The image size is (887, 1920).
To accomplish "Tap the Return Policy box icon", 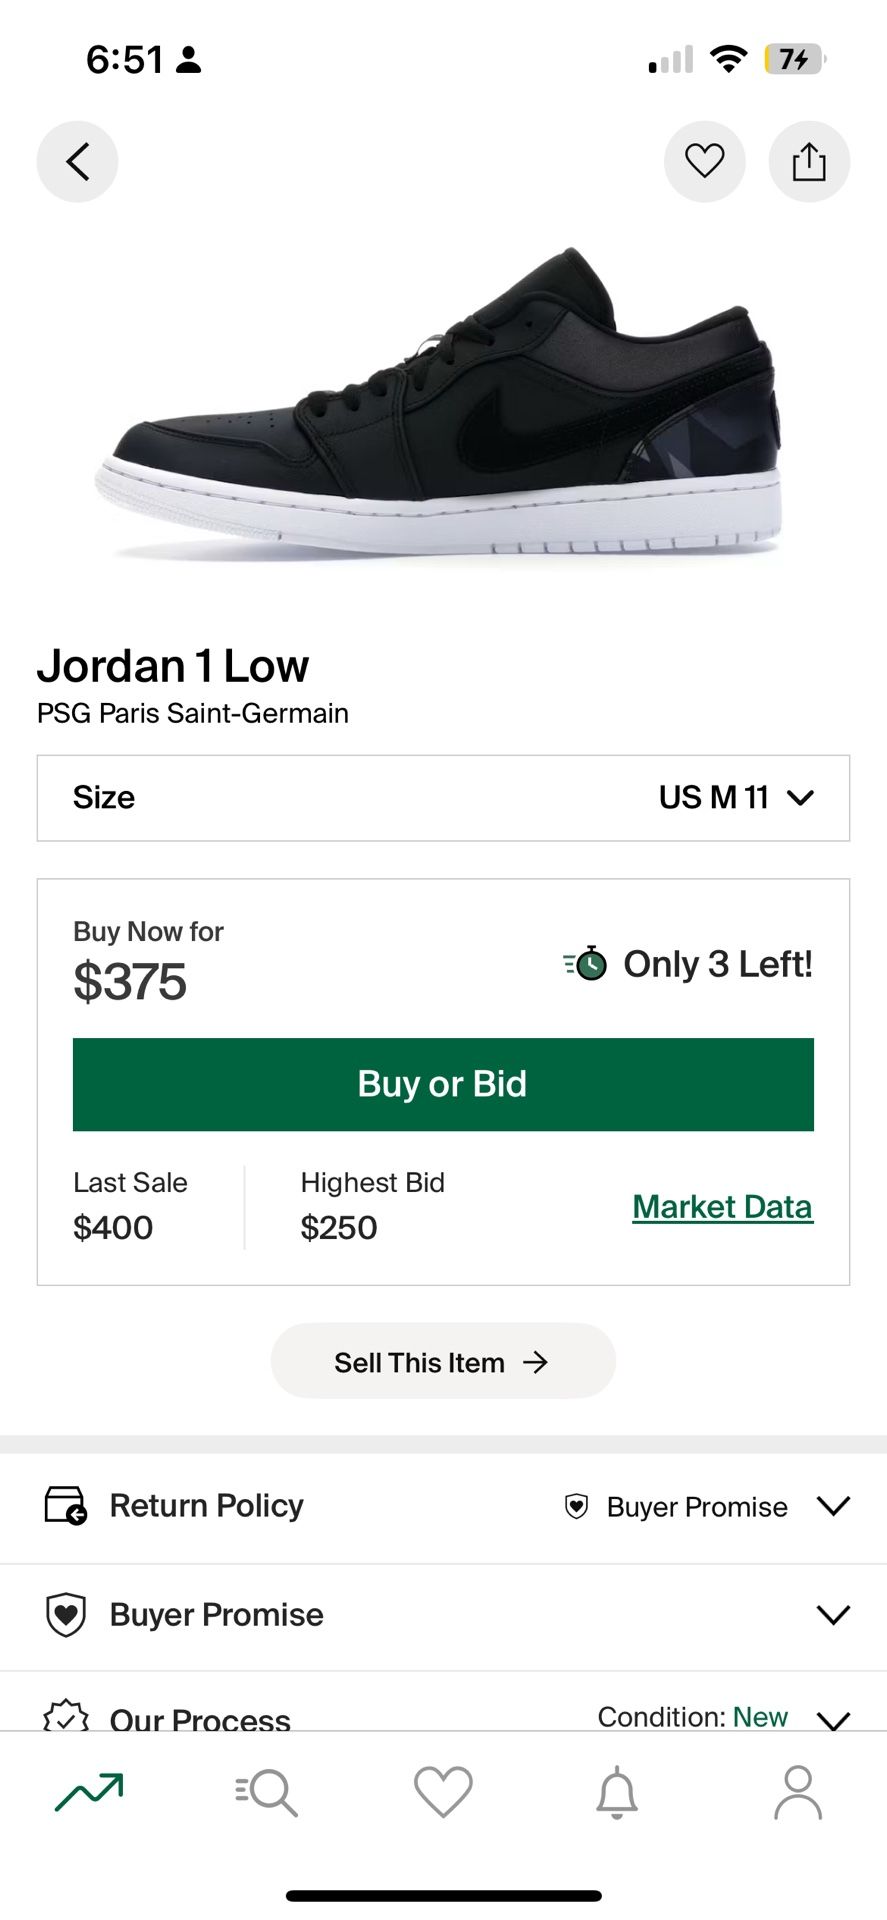I will (x=65, y=1505).
